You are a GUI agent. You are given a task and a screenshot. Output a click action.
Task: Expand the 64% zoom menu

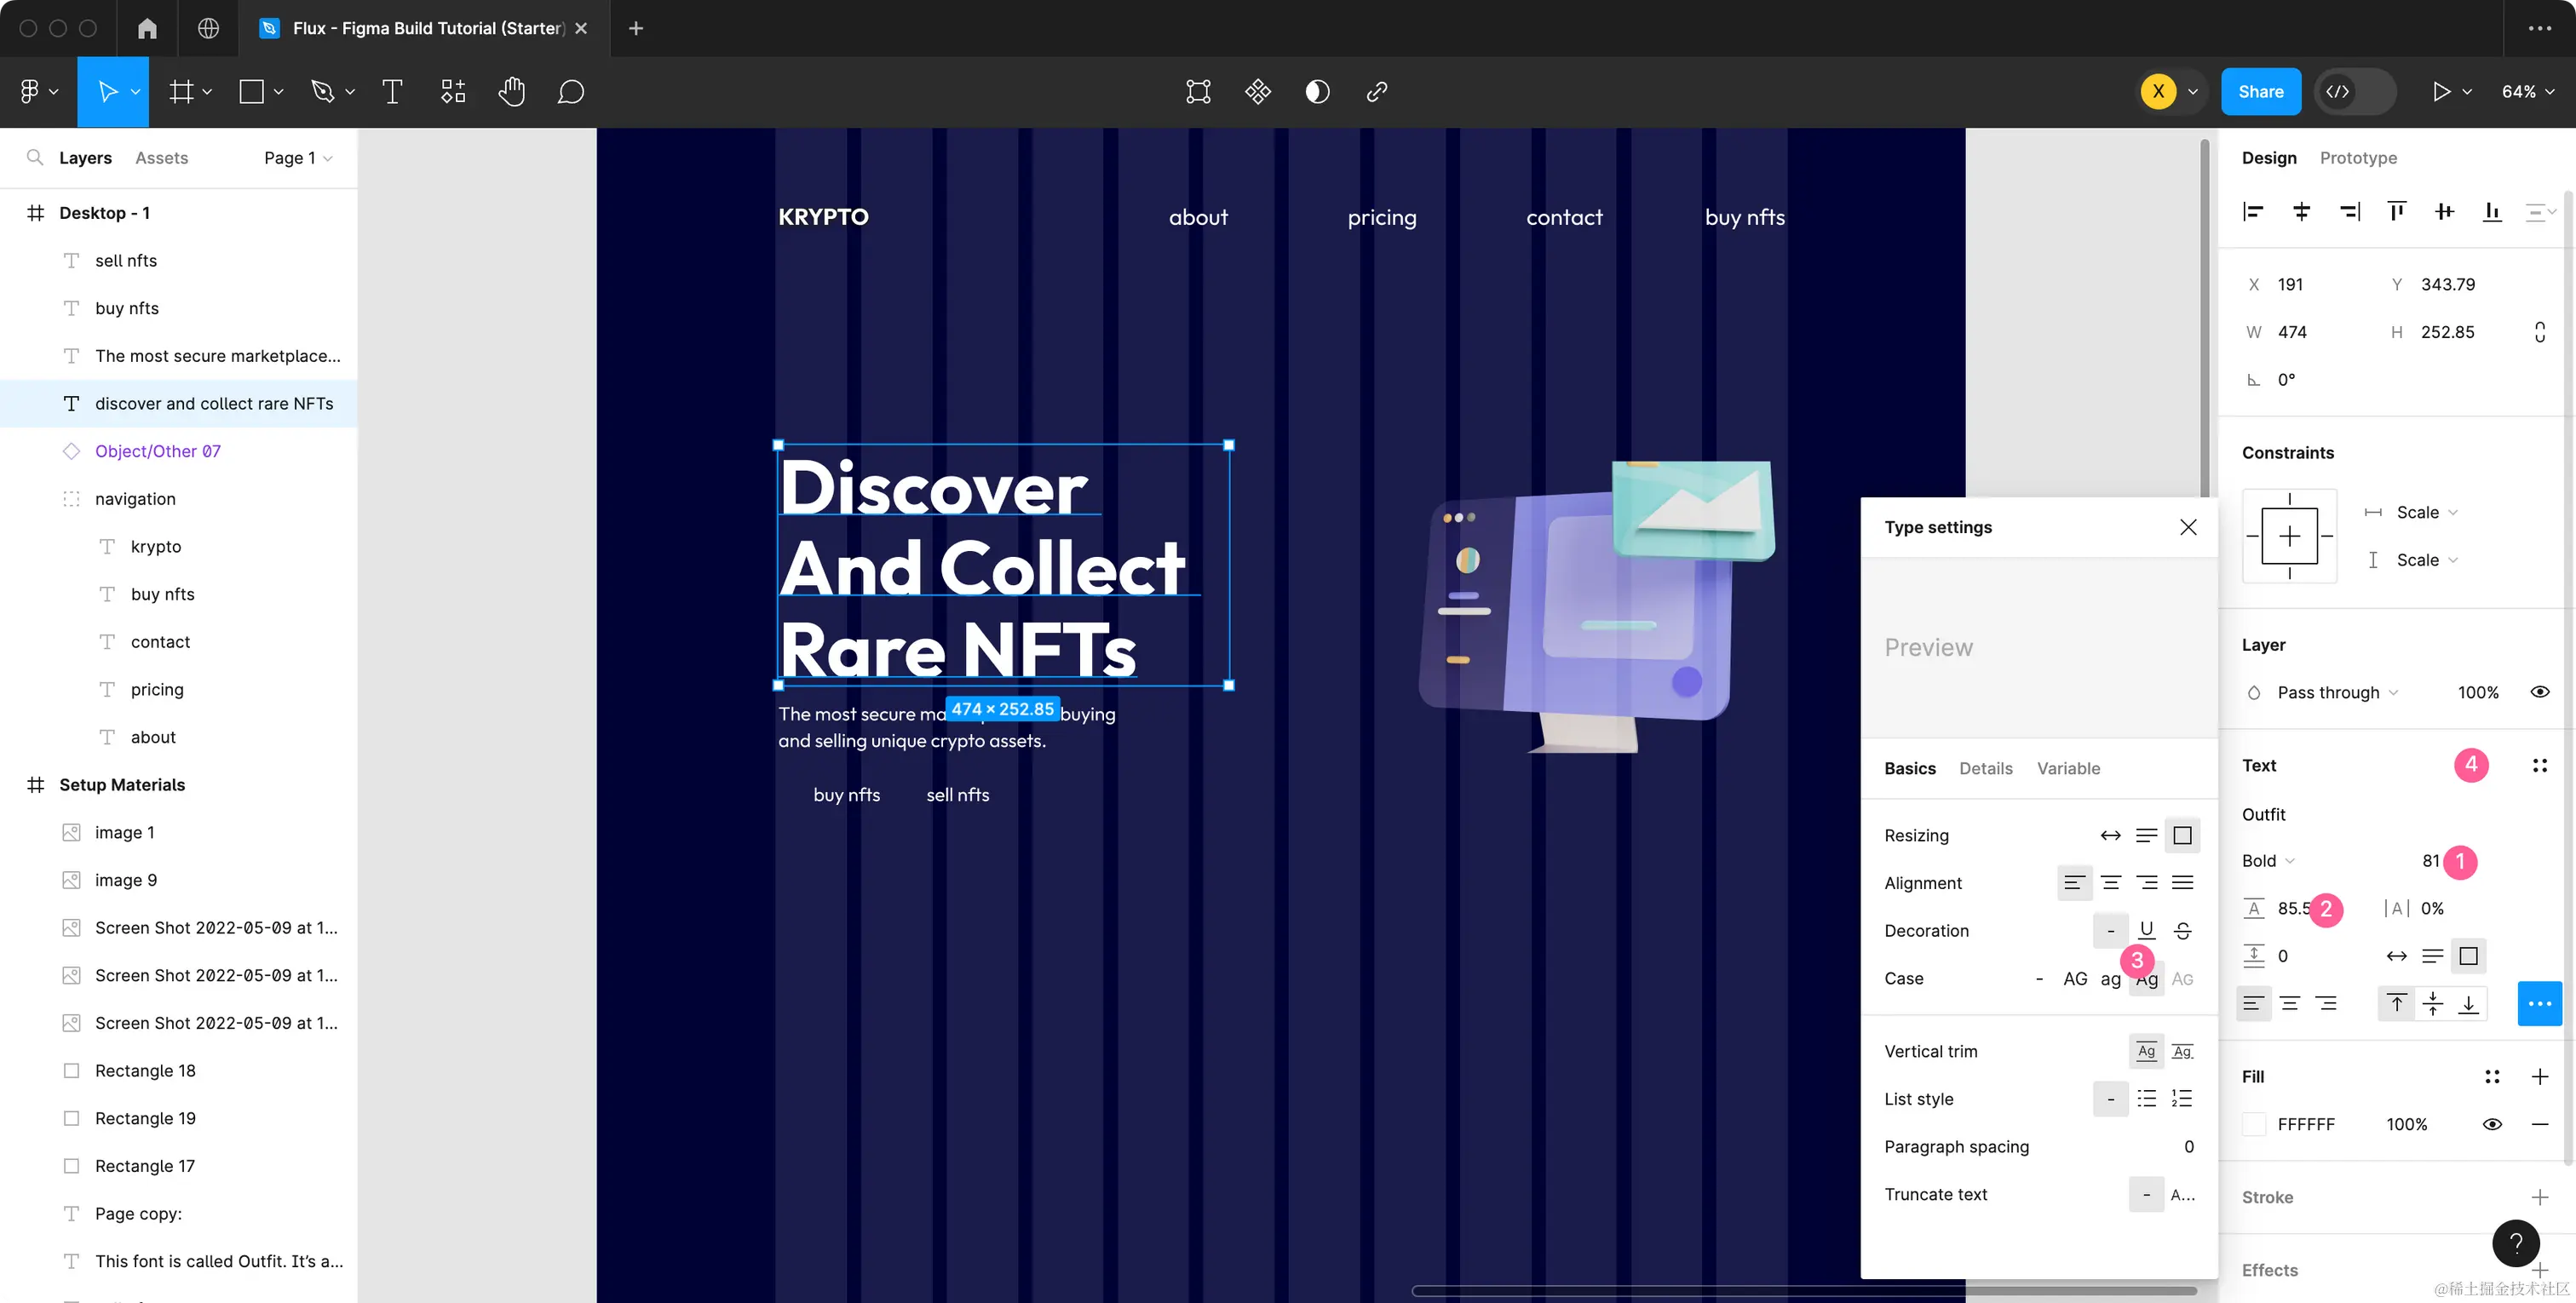tap(2527, 92)
